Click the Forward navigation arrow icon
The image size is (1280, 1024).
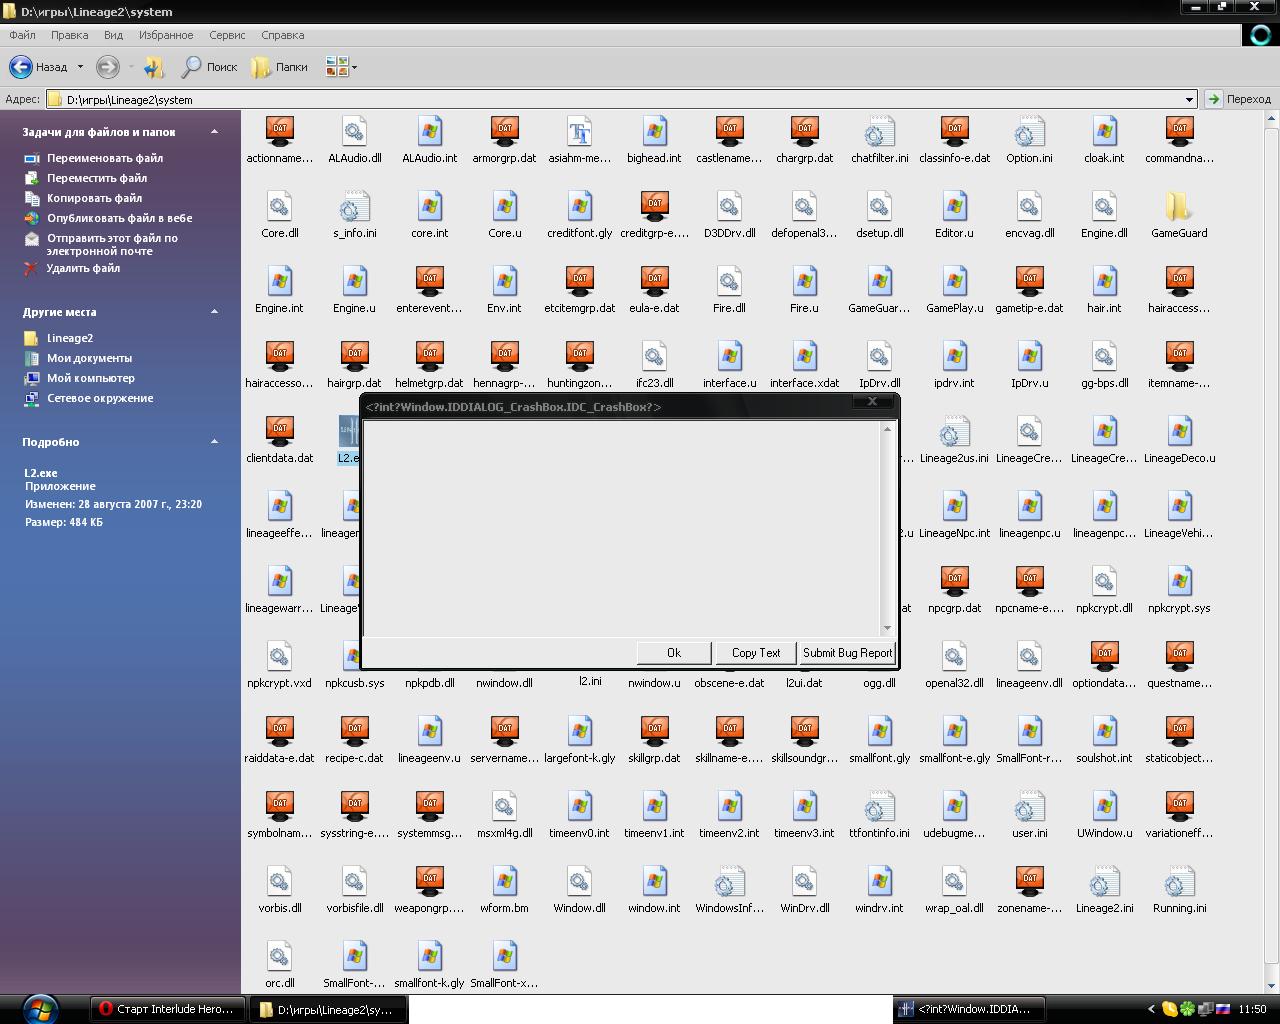107,67
